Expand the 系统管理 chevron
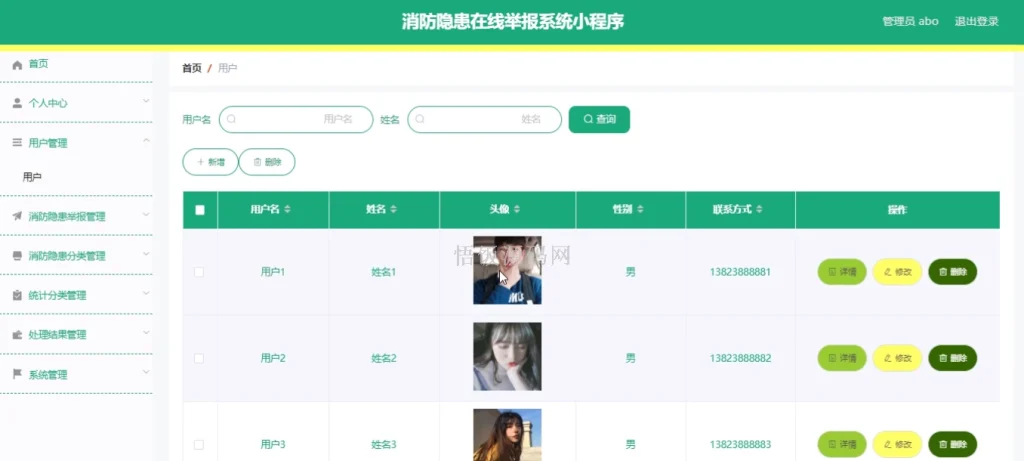Image resolution: width=1024 pixels, height=461 pixels. coord(146,372)
